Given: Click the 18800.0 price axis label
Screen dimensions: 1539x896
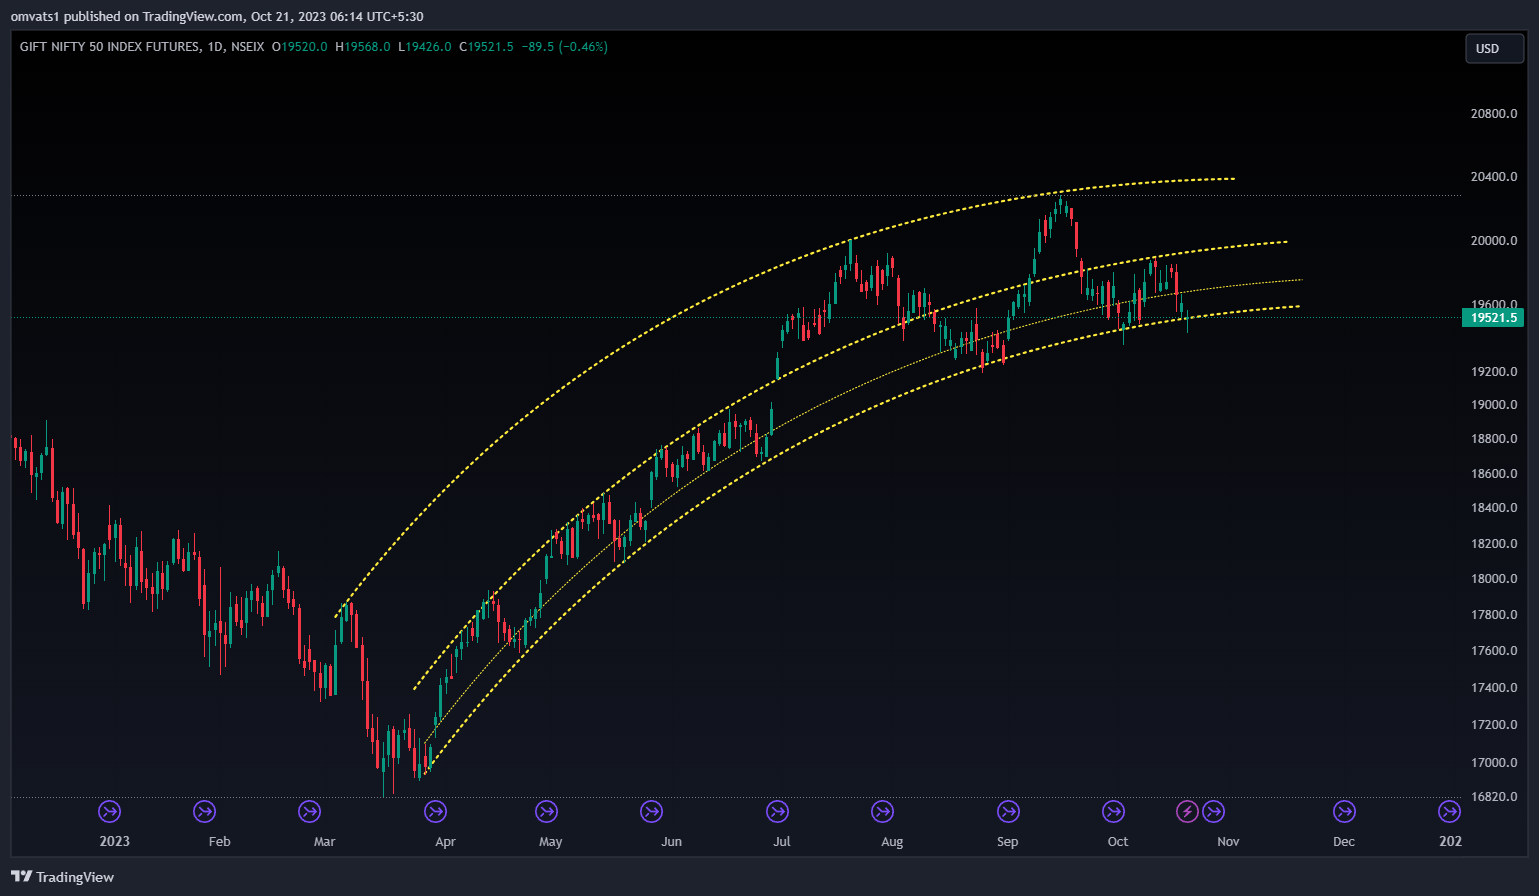Looking at the screenshot, I should [1493, 439].
